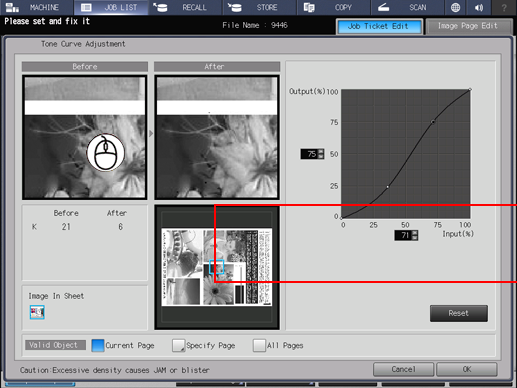The height and width of the screenshot is (388, 517).
Task: Decrease the Input percent value stepper
Action: pyautogui.click(x=415, y=238)
